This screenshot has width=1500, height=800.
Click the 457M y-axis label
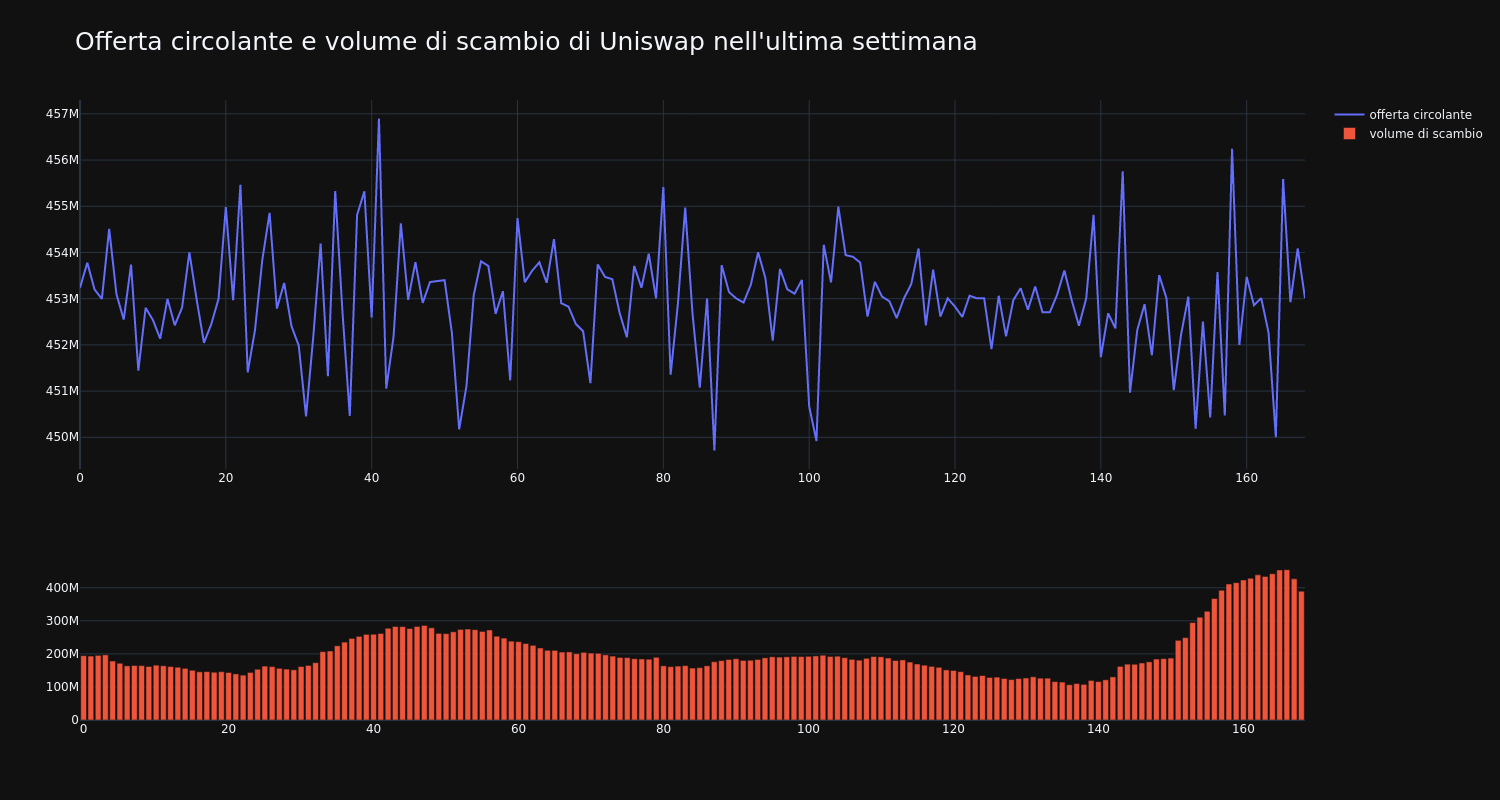click(62, 114)
